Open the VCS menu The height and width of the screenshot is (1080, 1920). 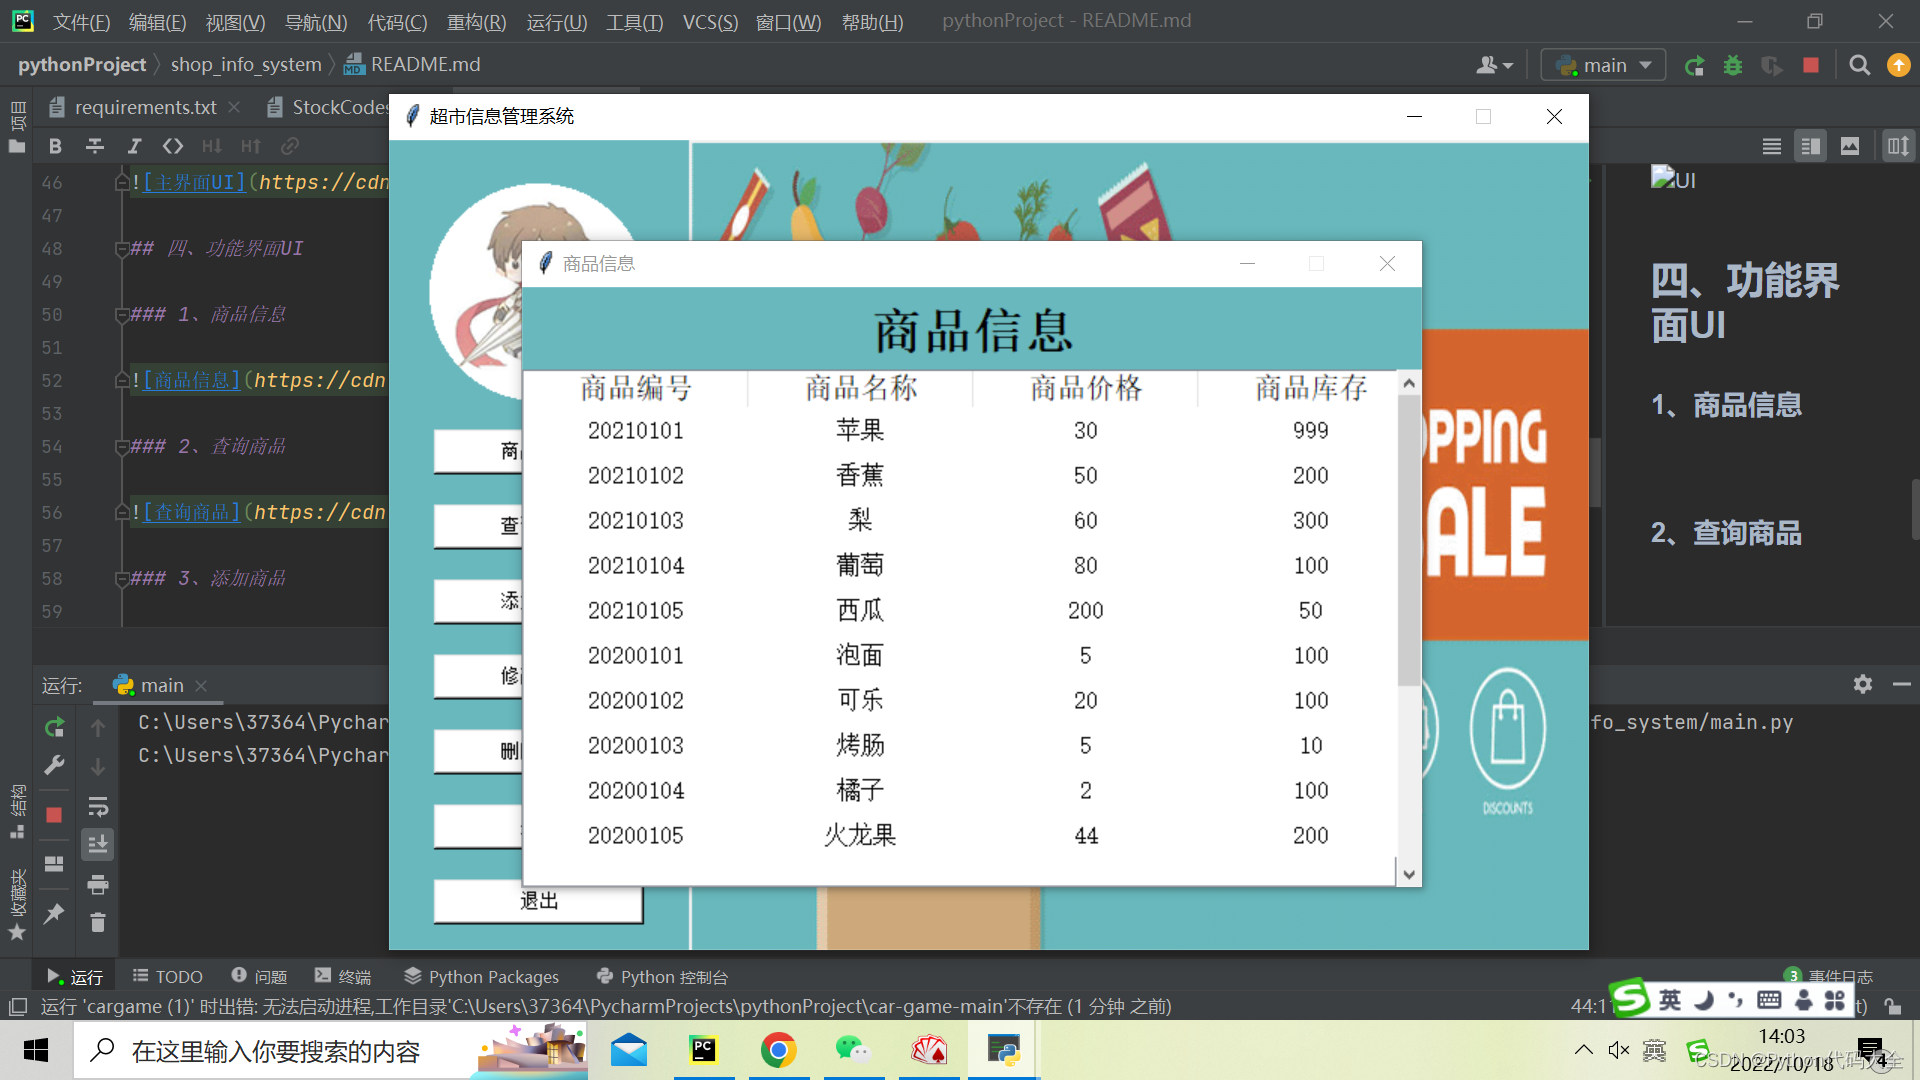pyautogui.click(x=710, y=22)
